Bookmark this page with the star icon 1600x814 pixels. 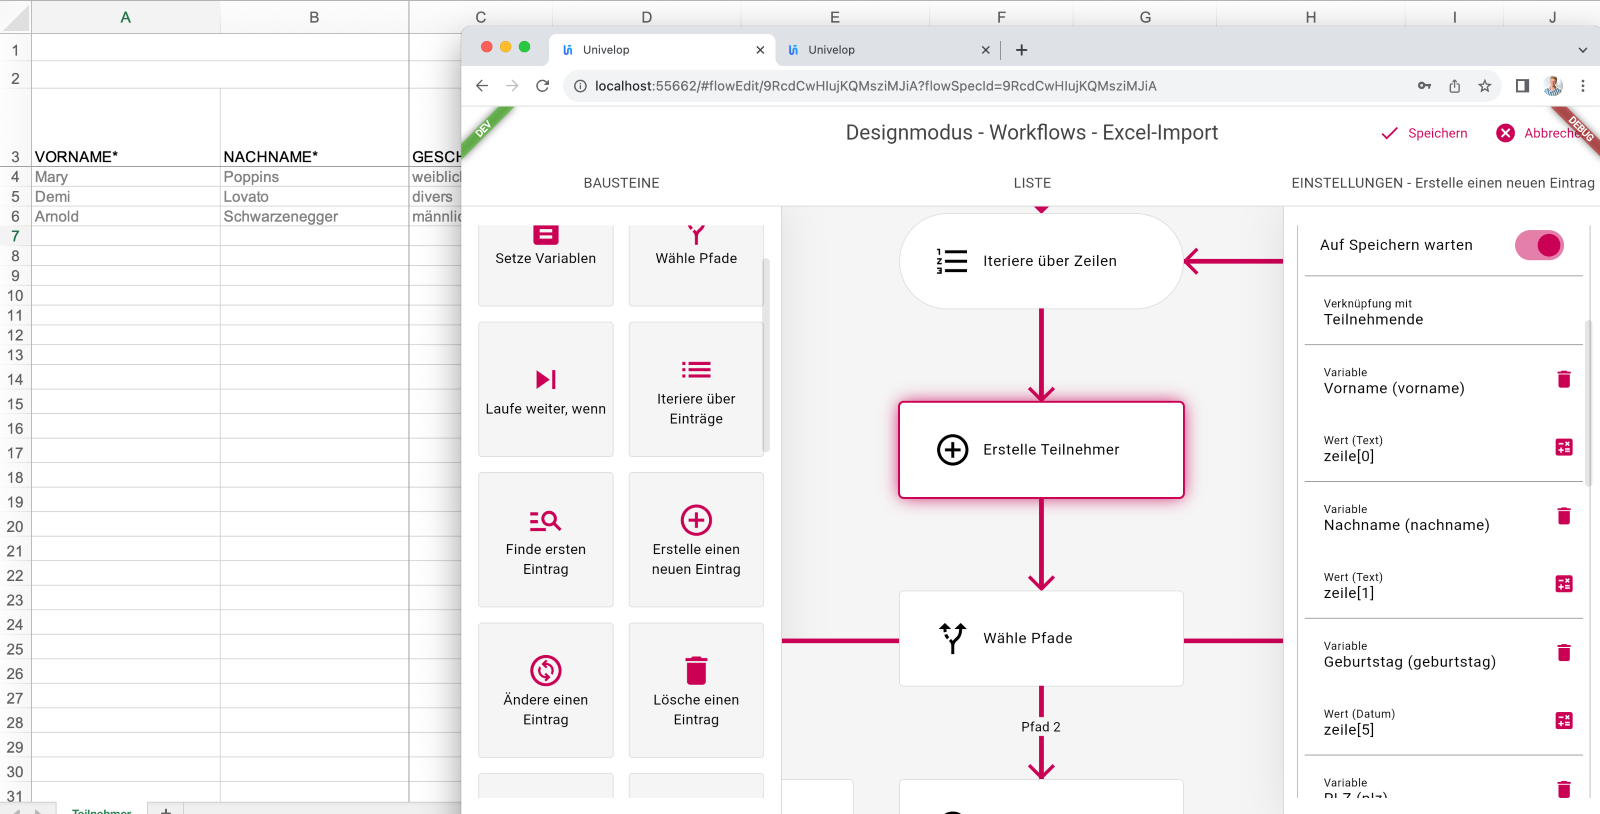tap(1485, 86)
